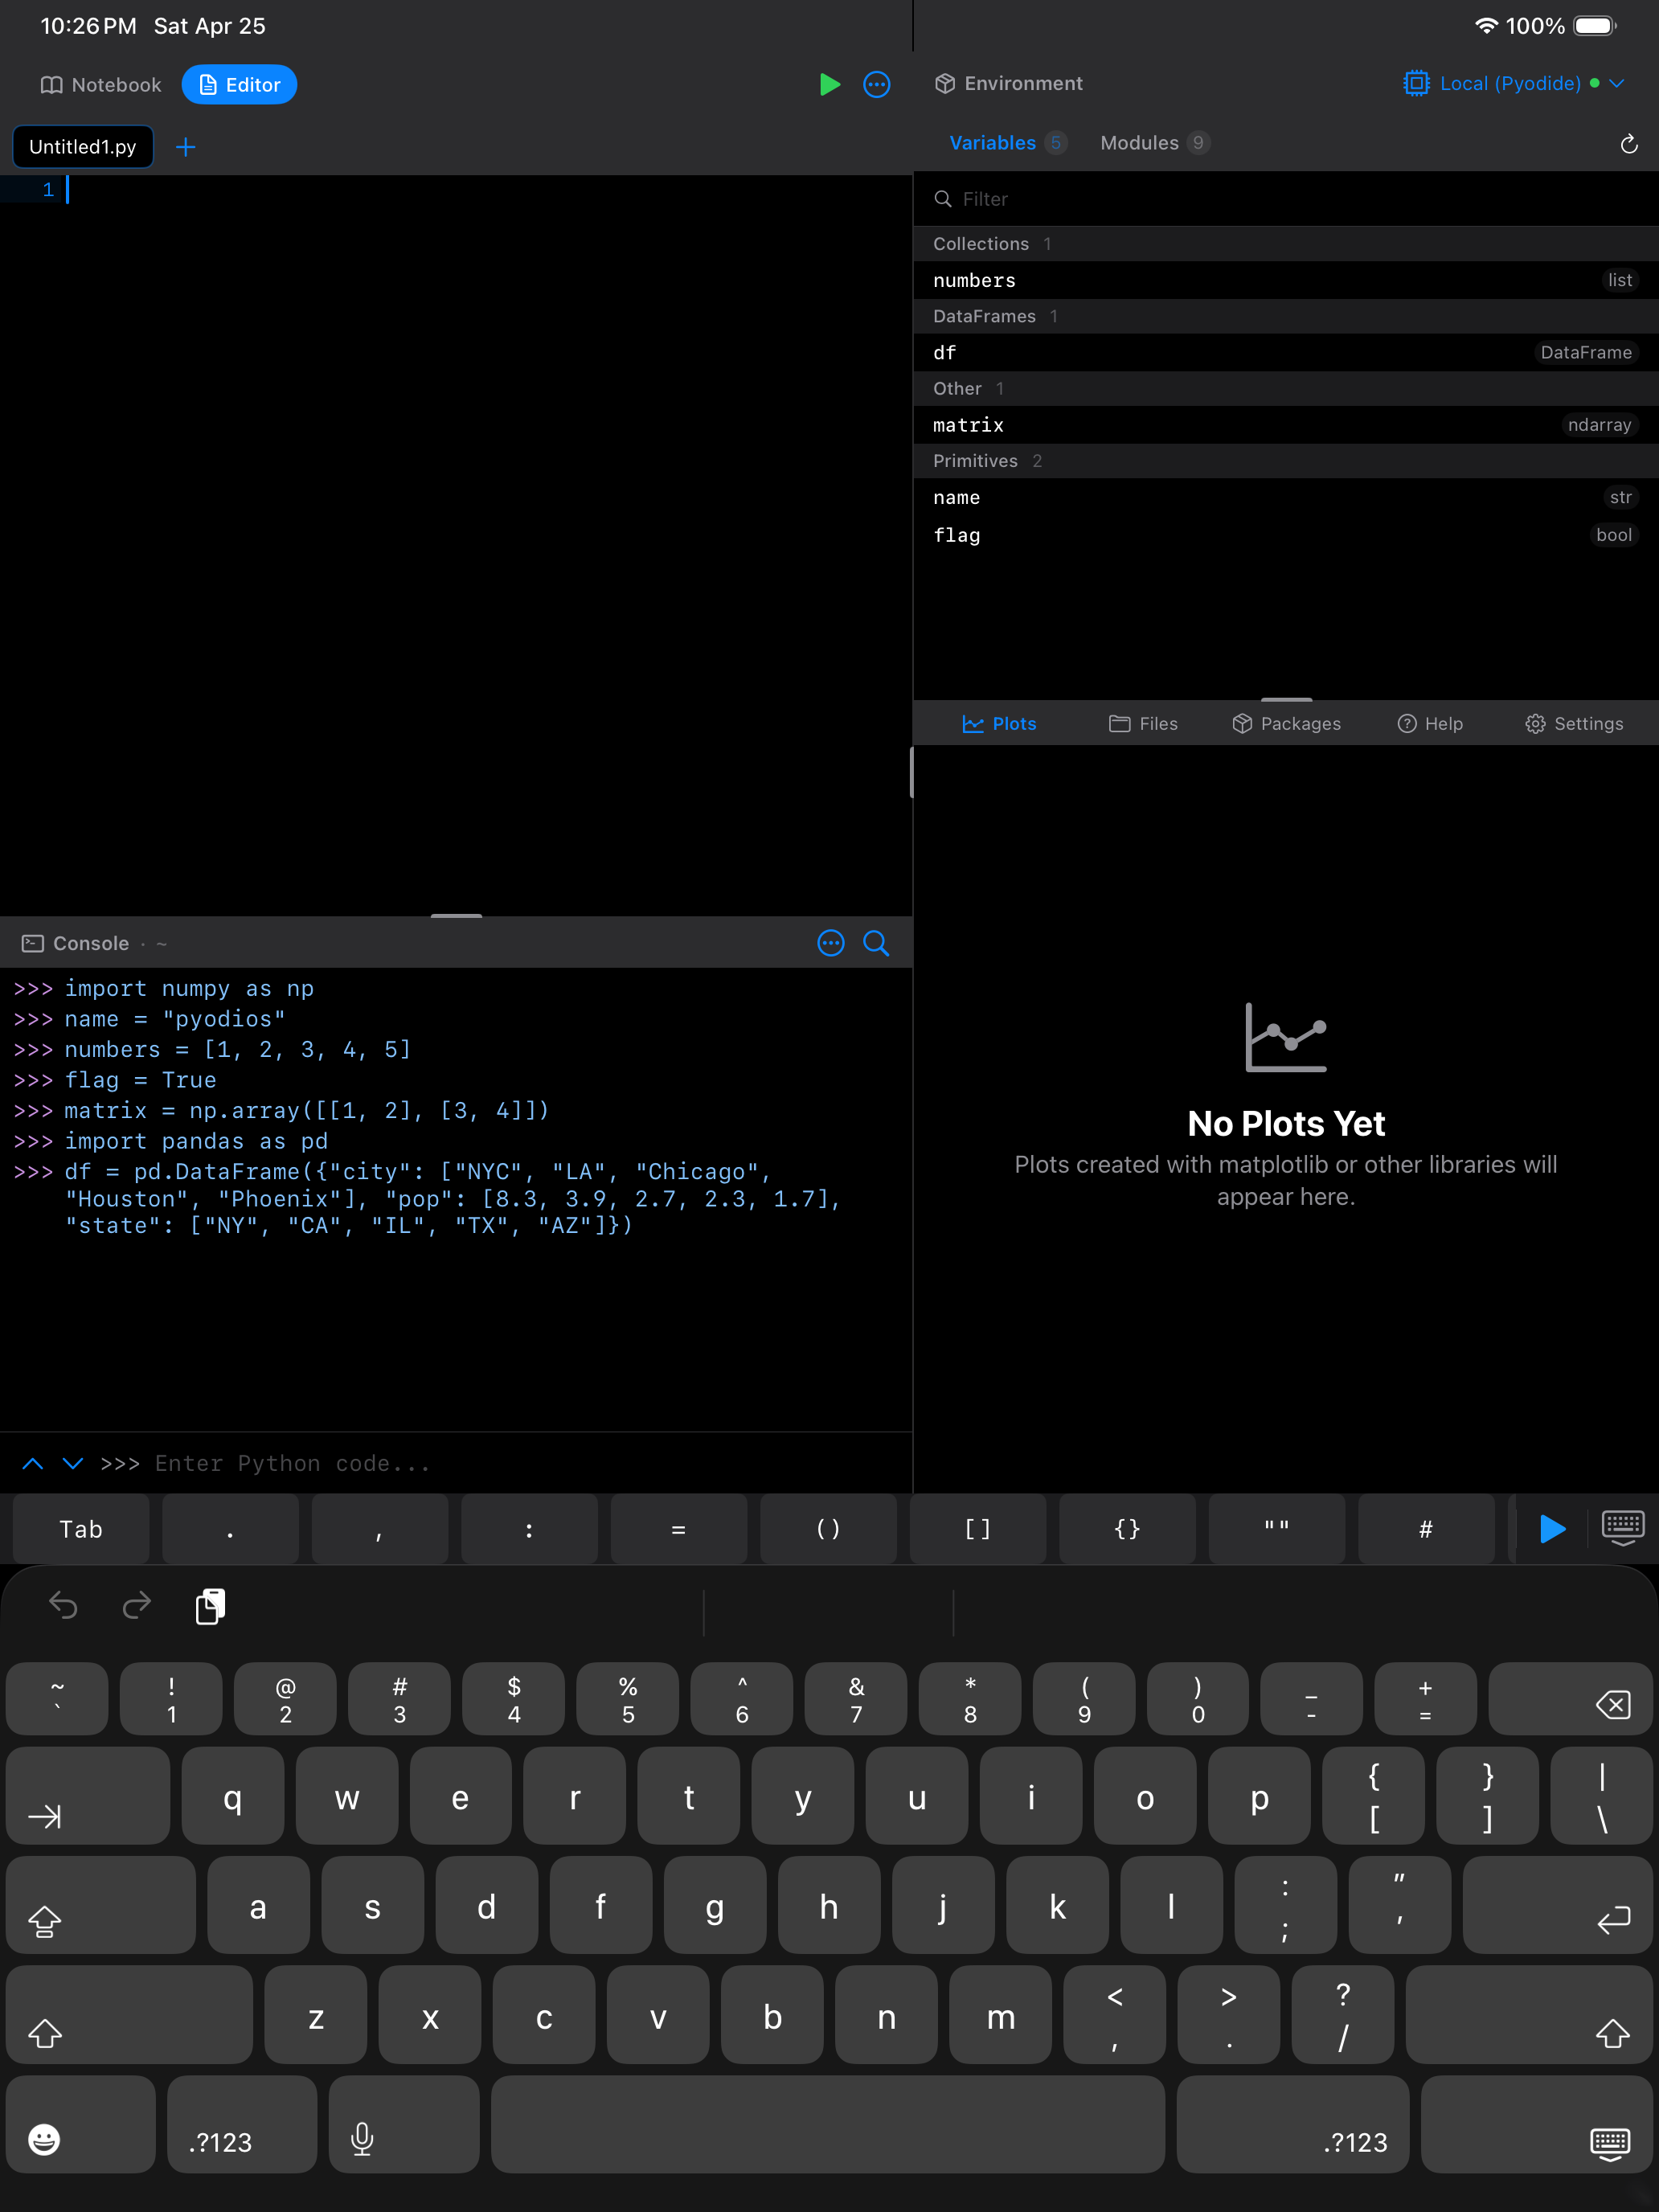This screenshot has width=1659, height=2212.
Task: Expand the numbers list variable
Action: pos(1286,281)
